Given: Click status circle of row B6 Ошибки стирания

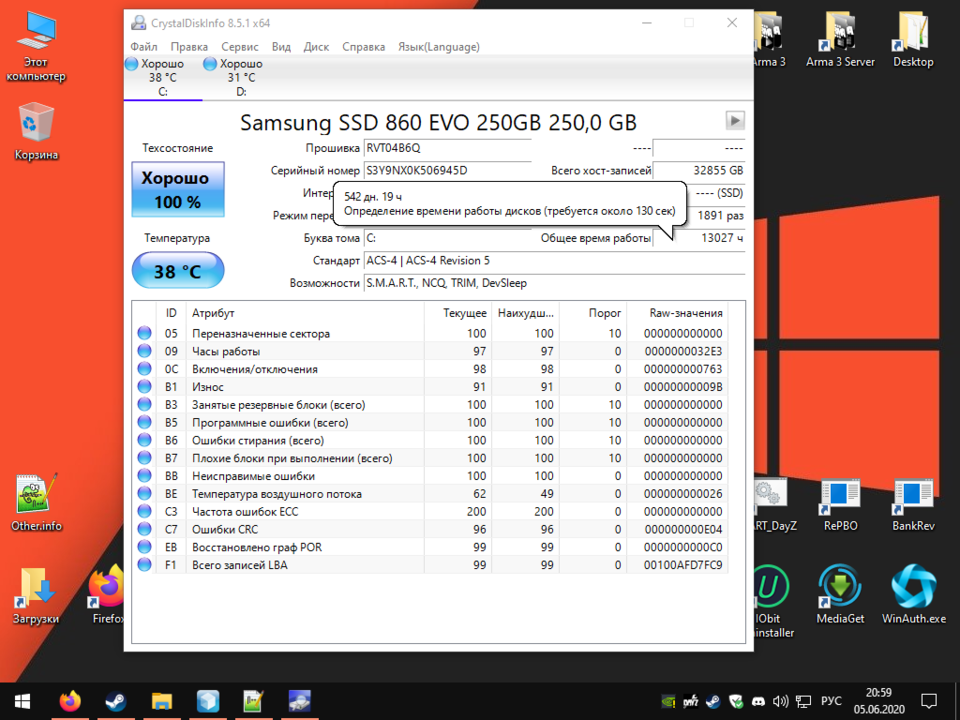Looking at the screenshot, I should pos(144,440).
